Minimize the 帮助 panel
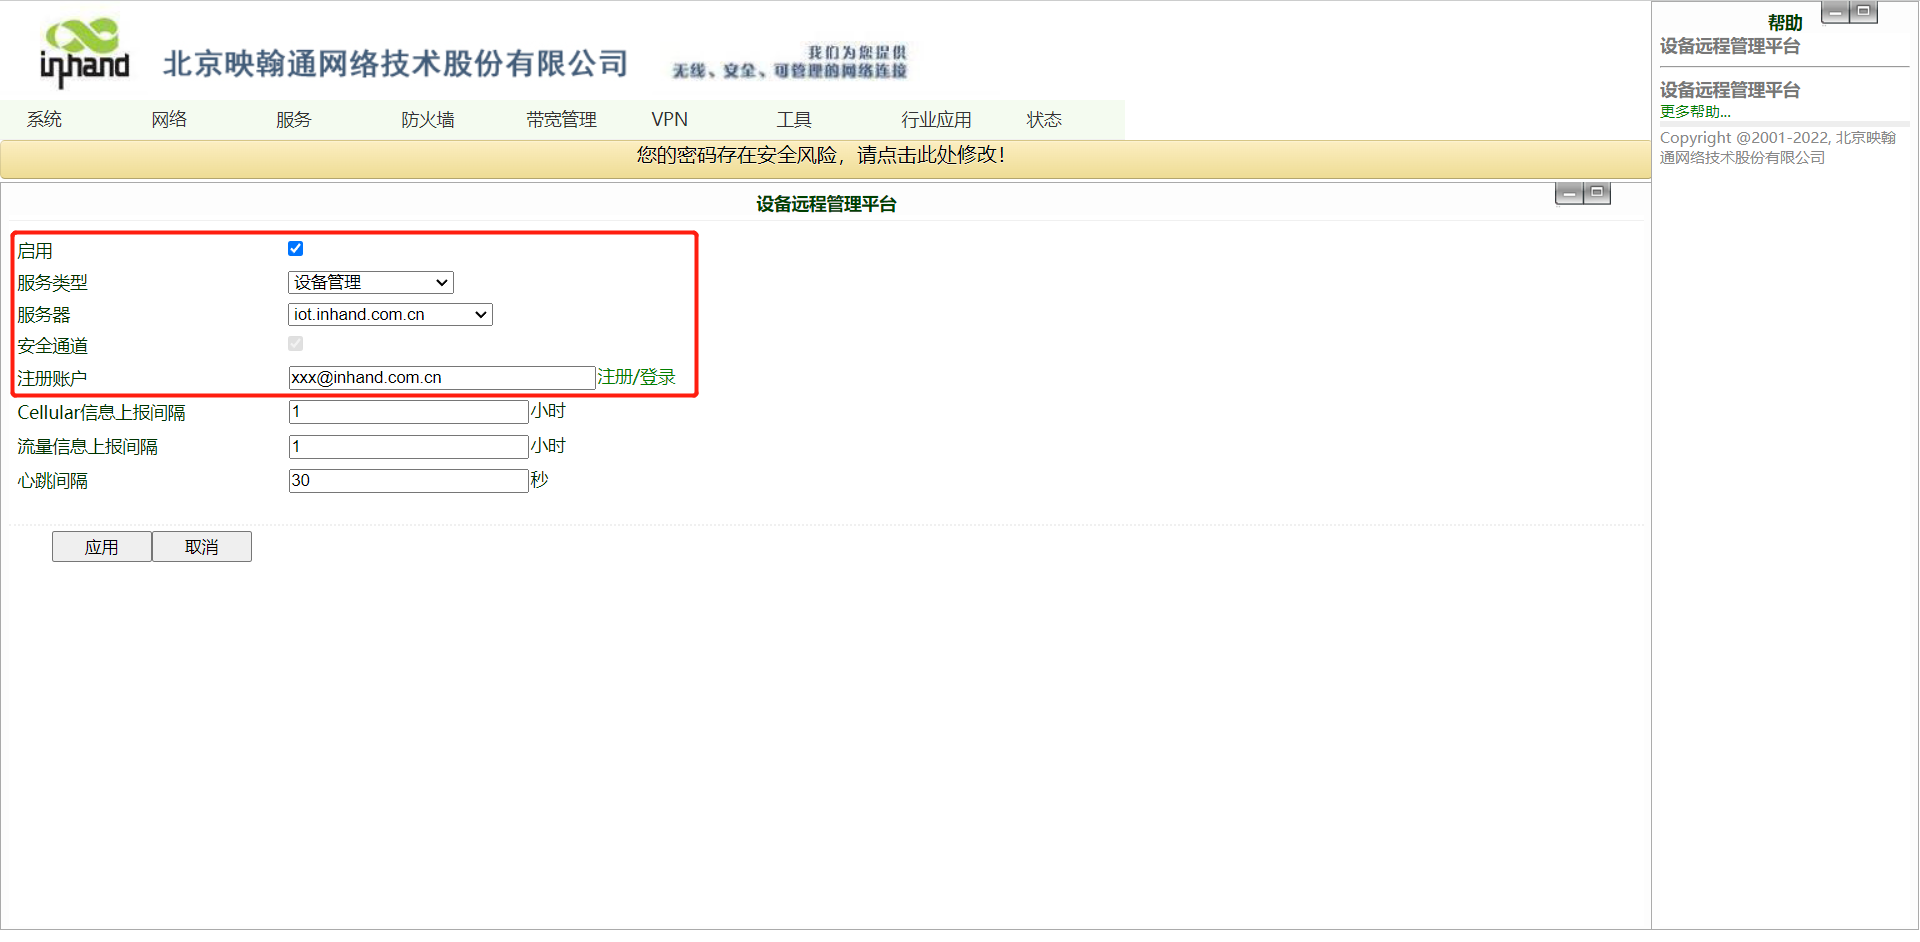 click(1835, 13)
